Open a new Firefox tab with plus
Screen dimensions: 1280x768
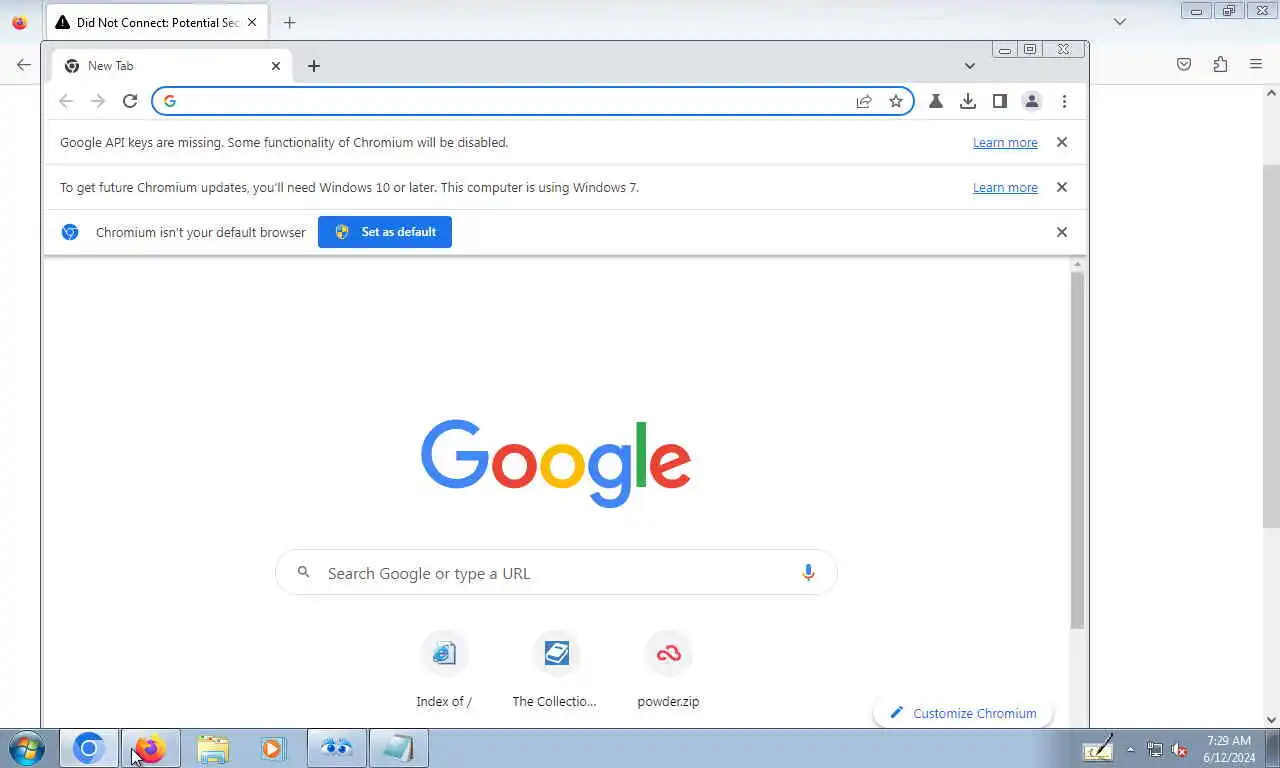coord(289,22)
